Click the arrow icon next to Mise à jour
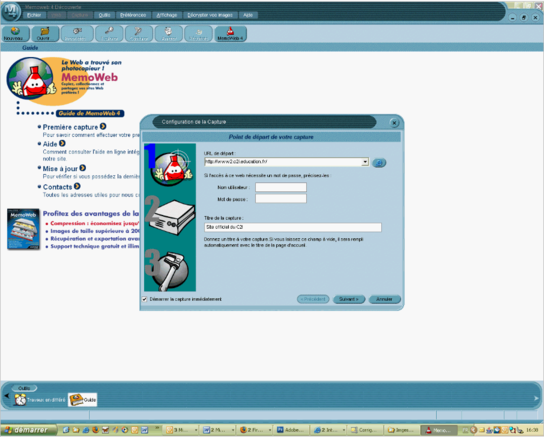The width and height of the screenshot is (544, 437). (83, 168)
